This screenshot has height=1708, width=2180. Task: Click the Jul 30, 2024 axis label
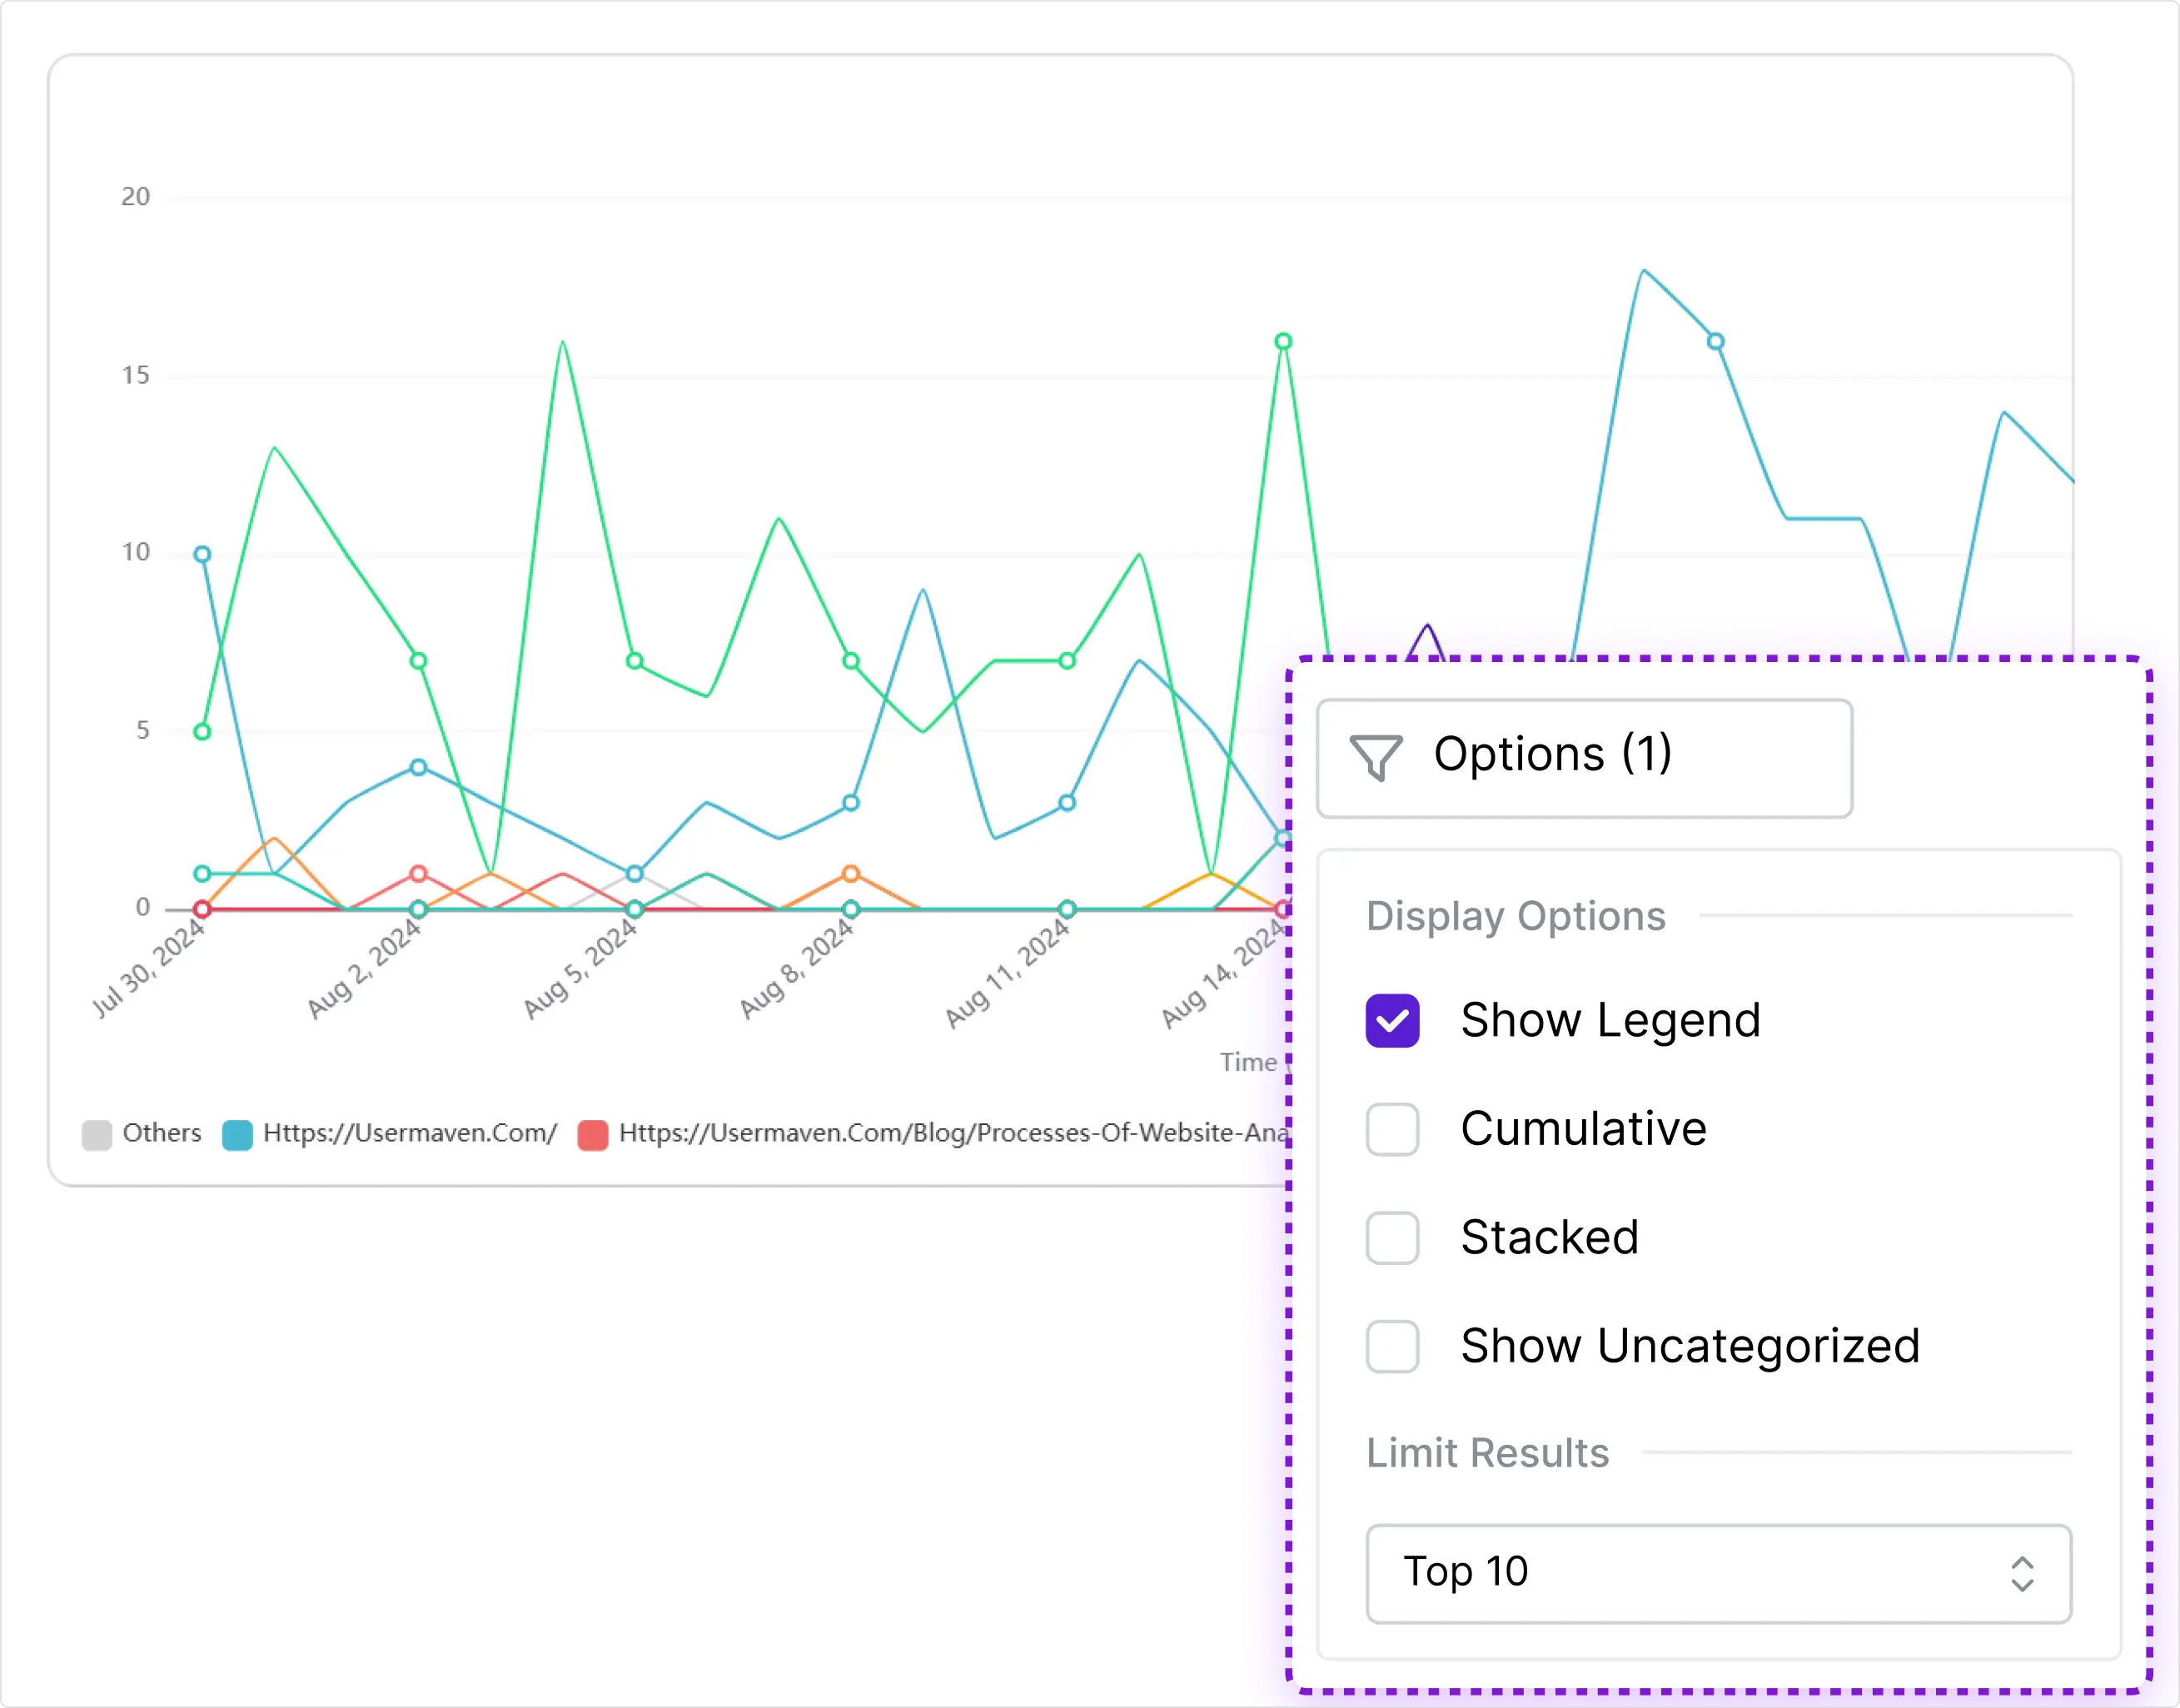tap(149, 968)
